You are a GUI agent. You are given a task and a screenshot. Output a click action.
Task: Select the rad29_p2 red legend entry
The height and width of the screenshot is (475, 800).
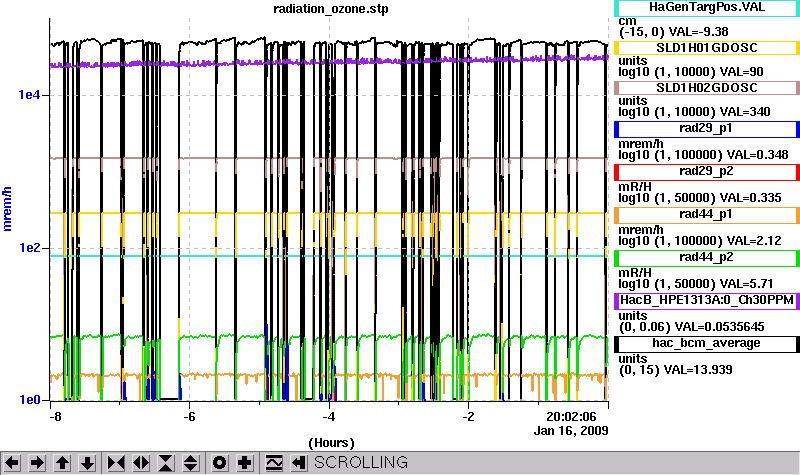[707, 172]
